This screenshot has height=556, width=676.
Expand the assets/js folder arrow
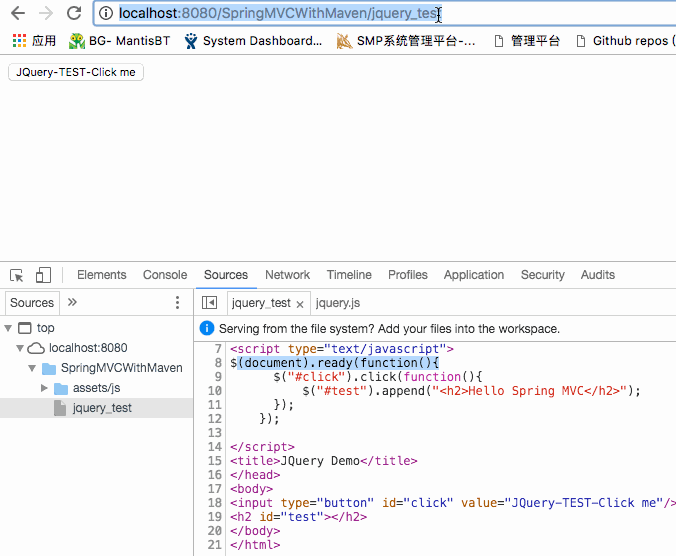click(44, 388)
